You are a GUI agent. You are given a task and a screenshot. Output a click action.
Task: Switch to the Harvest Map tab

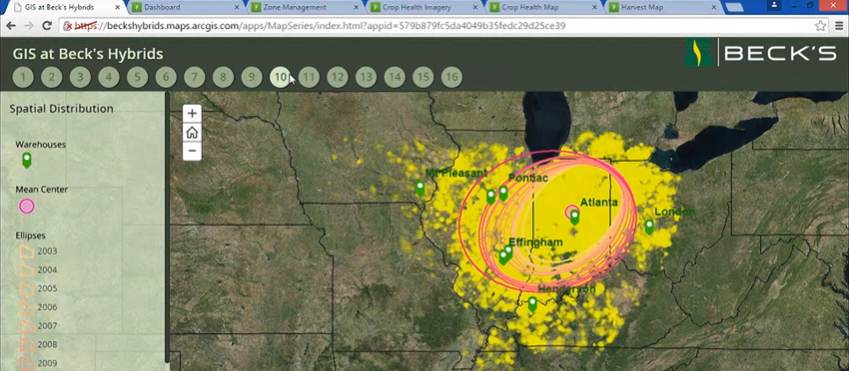(661, 8)
